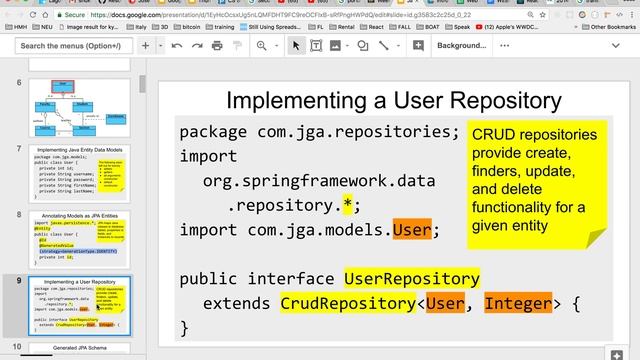
Task: Undo the last action
Action: coord(177,46)
